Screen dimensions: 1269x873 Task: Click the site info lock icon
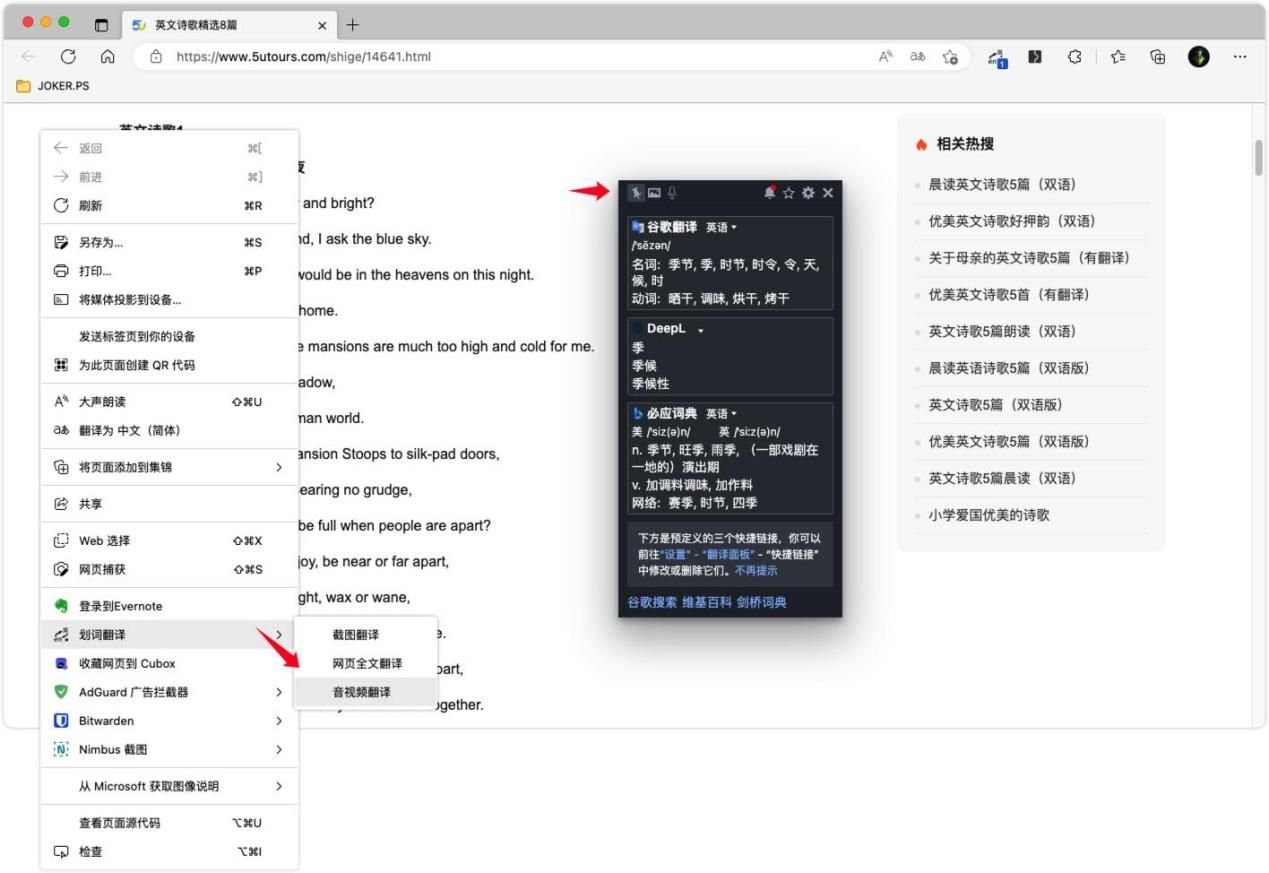[155, 57]
